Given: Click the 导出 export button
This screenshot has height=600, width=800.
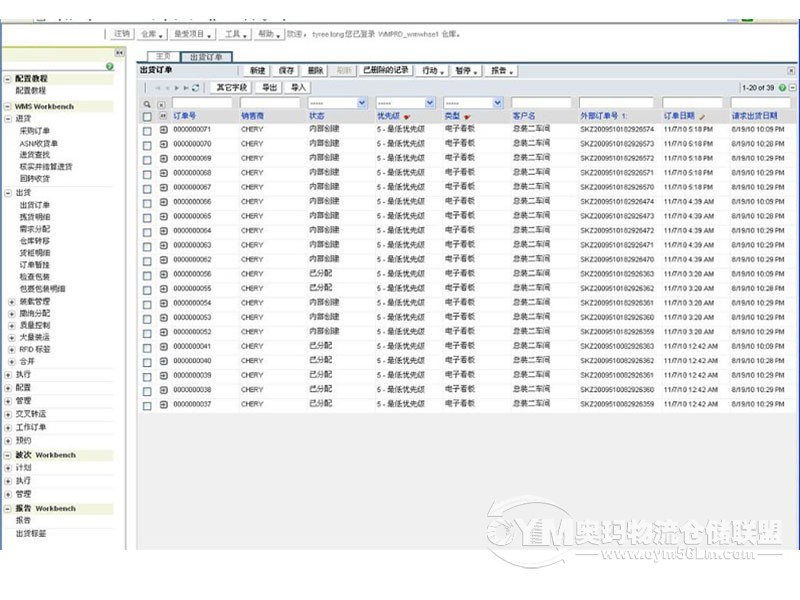Looking at the screenshot, I should point(269,88).
